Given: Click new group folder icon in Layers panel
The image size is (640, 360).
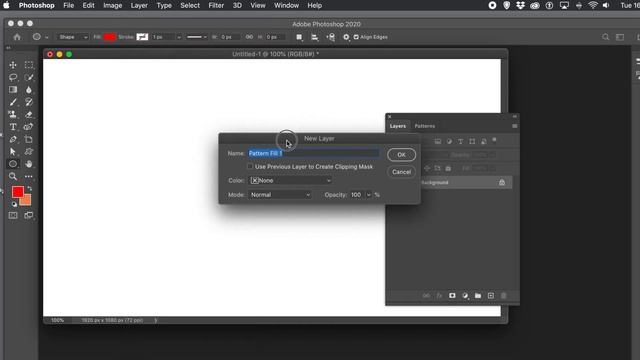Looking at the screenshot, I should 478,296.
